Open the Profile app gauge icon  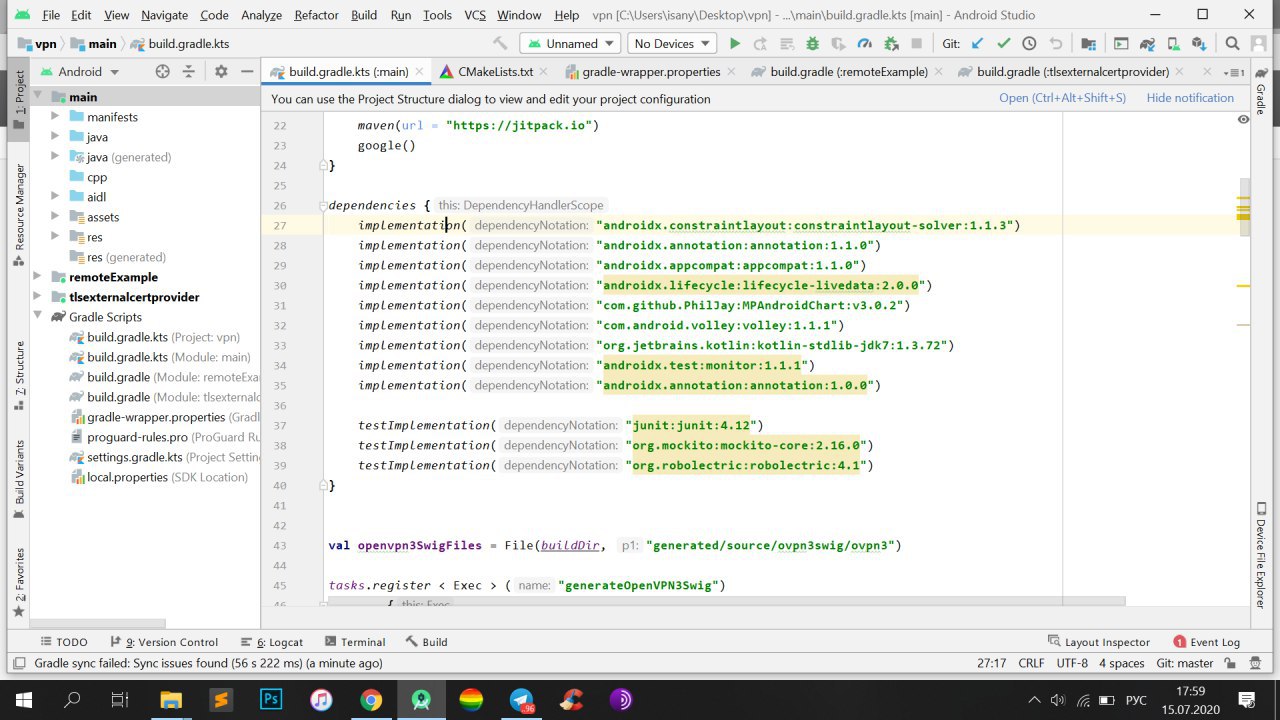coord(864,44)
